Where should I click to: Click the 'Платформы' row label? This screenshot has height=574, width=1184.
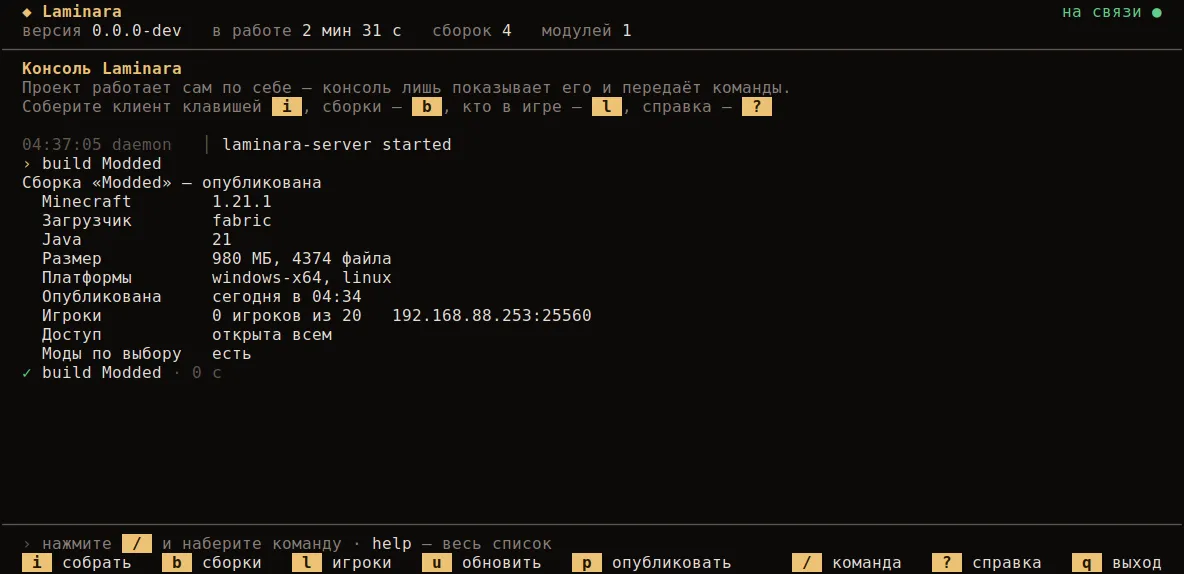(87, 277)
